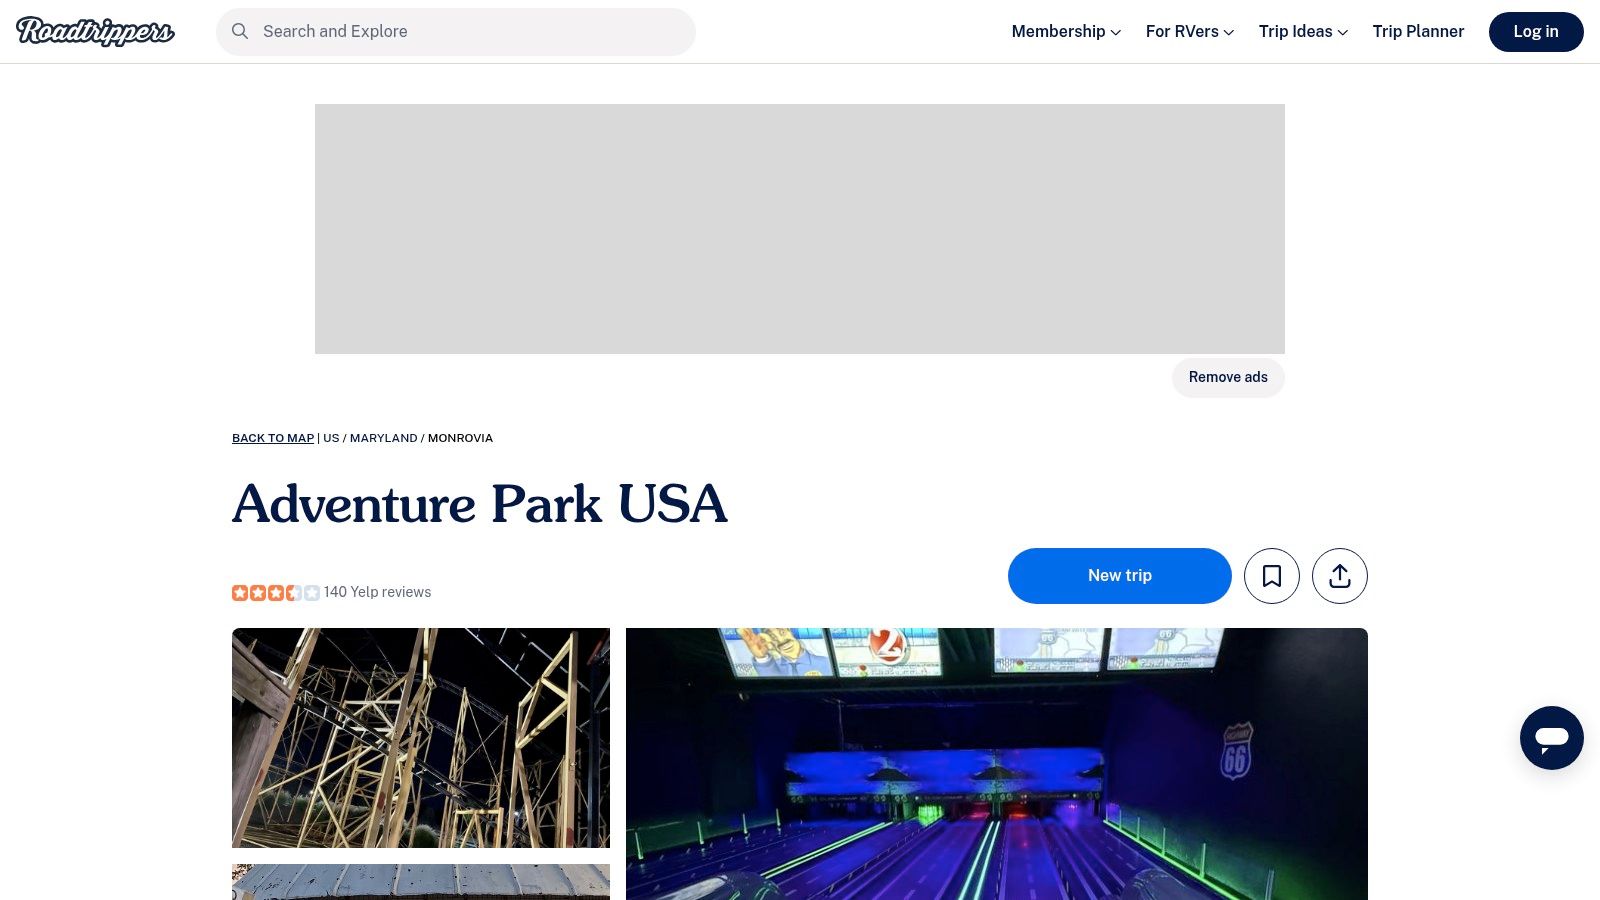Save place with the bookmark icon
The width and height of the screenshot is (1600, 900).
pos(1272,576)
